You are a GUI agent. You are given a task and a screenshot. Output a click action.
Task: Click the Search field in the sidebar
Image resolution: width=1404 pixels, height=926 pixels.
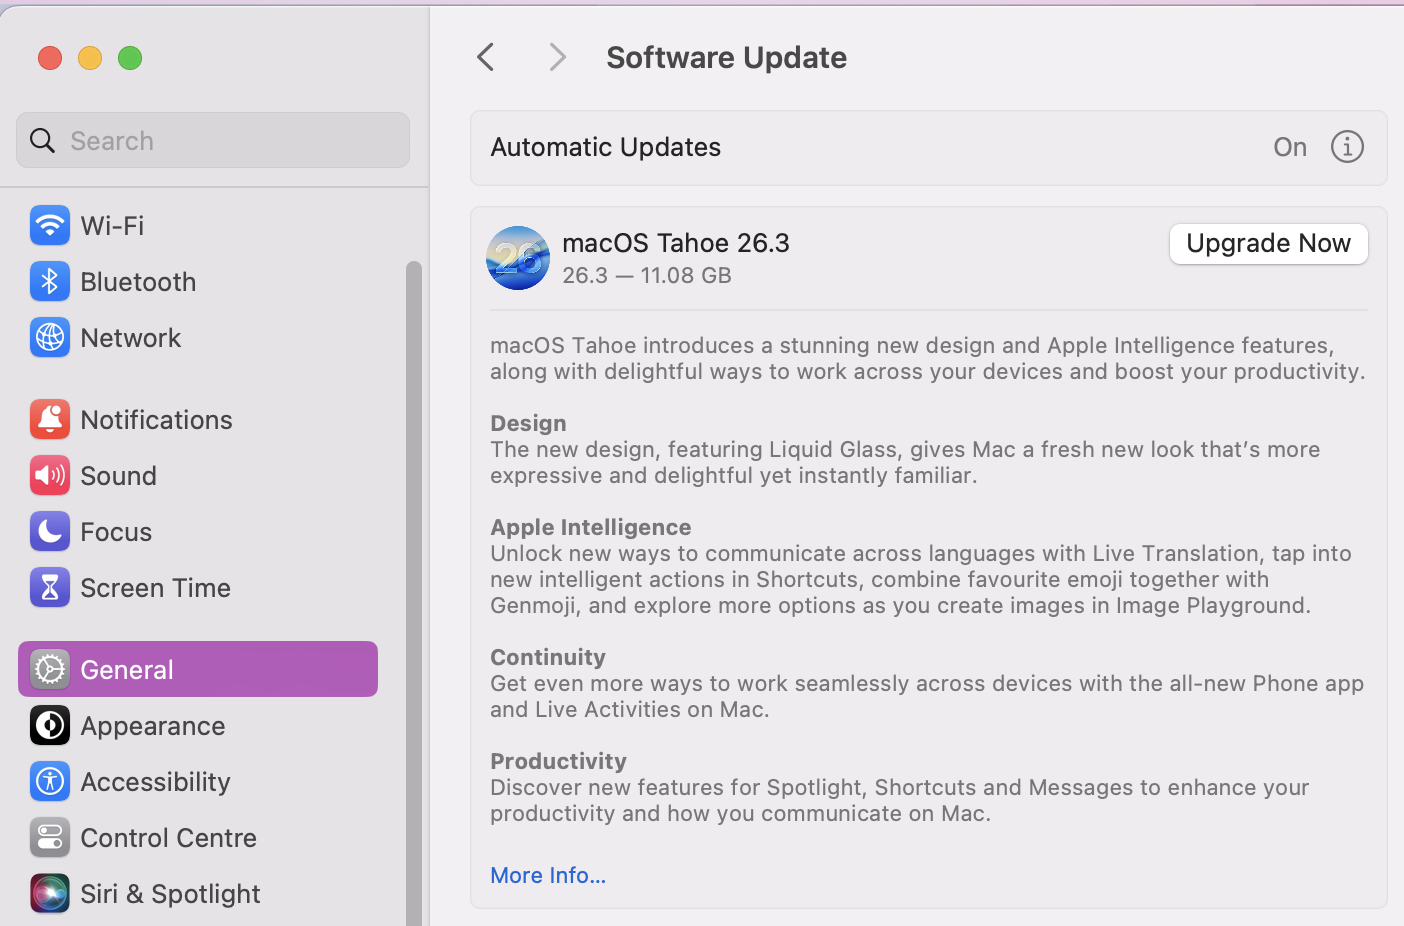(x=212, y=140)
